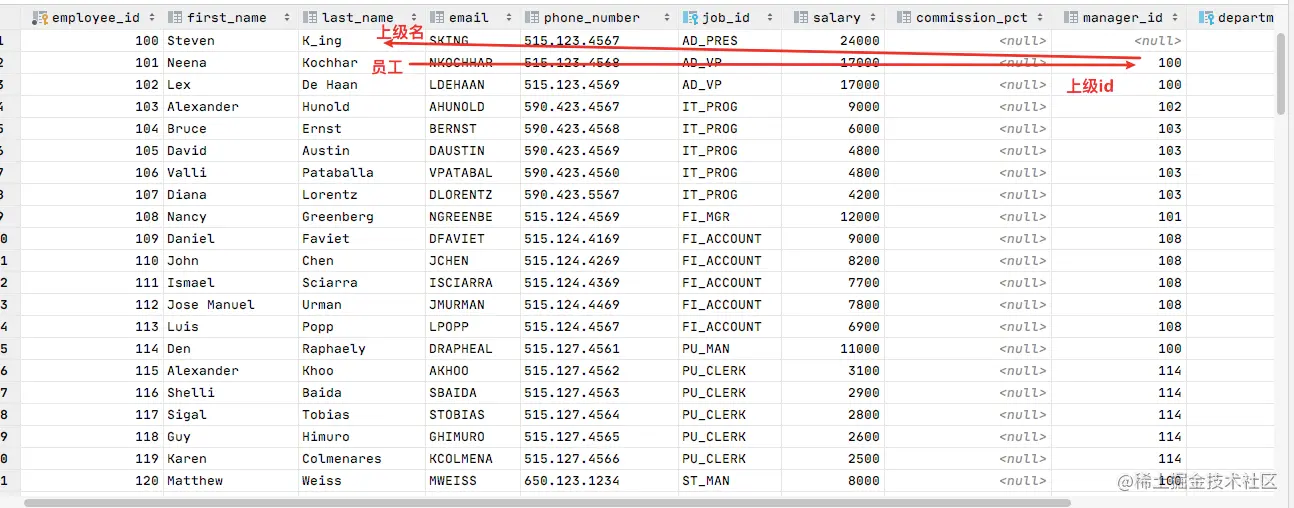Select the salary cell "11000"
Viewport: 1294px width, 508px height.
pos(860,349)
